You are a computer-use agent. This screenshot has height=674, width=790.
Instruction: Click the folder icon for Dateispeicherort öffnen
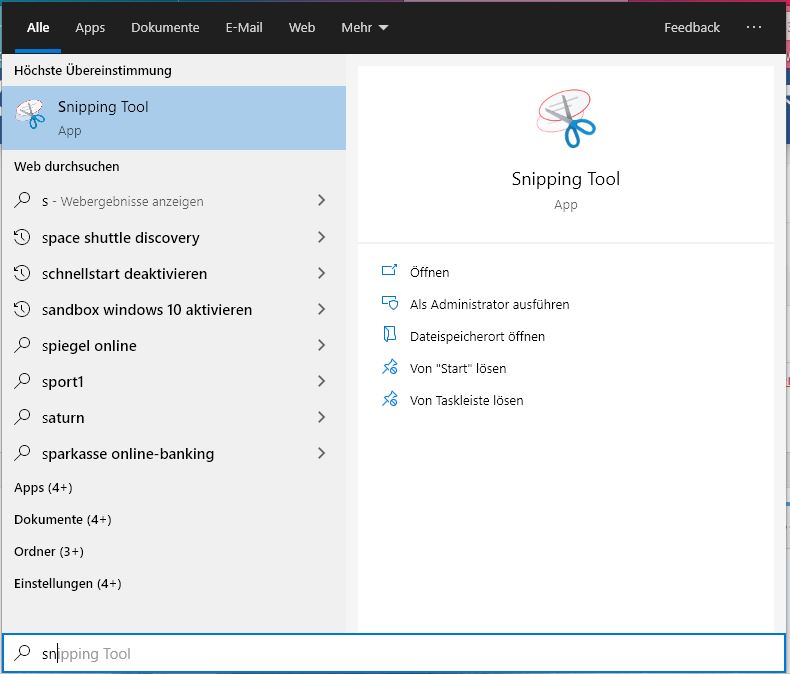coord(389,334)
